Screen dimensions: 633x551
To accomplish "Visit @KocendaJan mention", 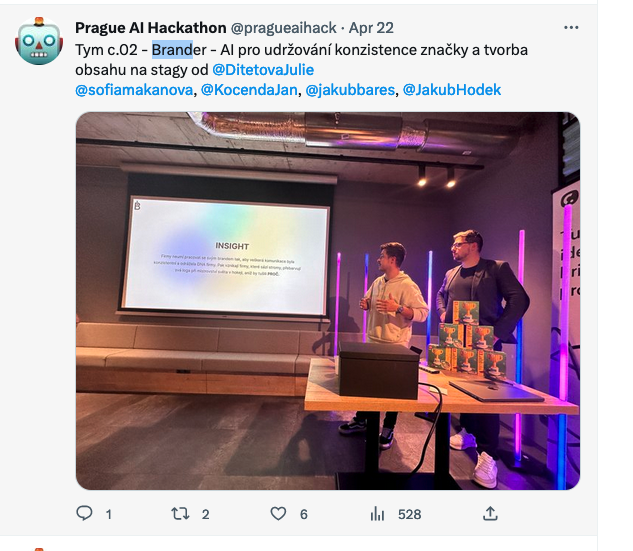I will (249, 90).
